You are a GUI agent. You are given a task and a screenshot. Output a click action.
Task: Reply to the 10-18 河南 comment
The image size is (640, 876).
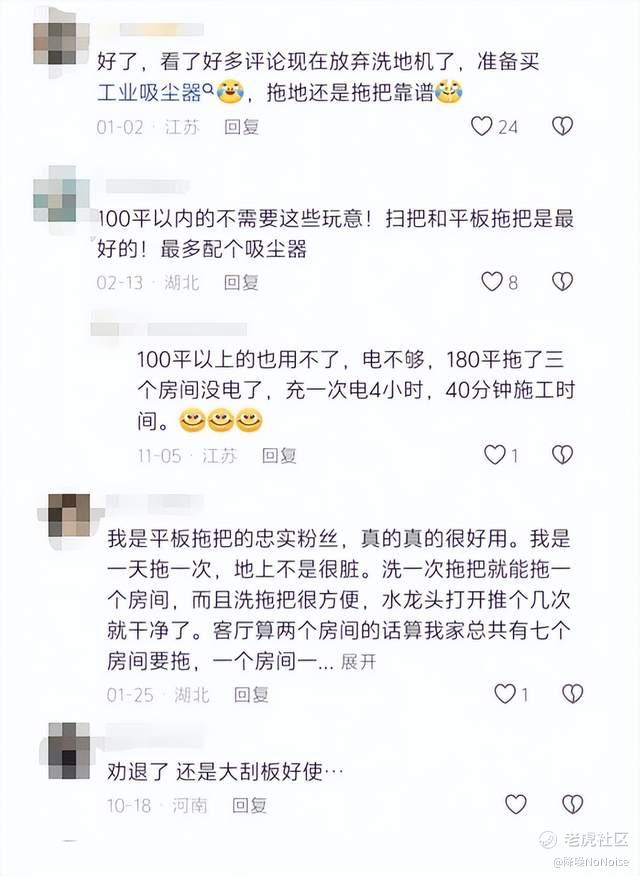pos(250,805)
